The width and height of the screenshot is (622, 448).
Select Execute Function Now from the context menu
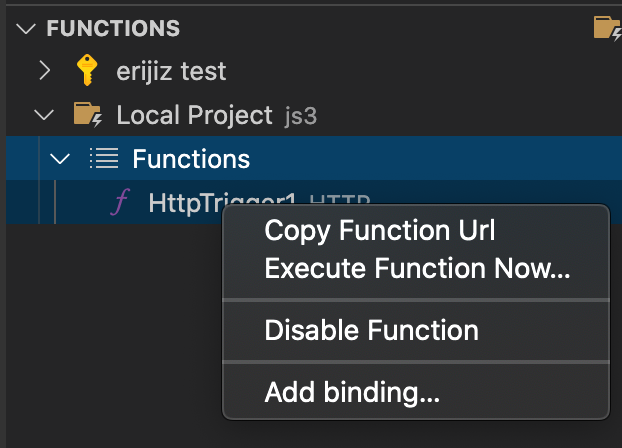[x=417, y=268]
